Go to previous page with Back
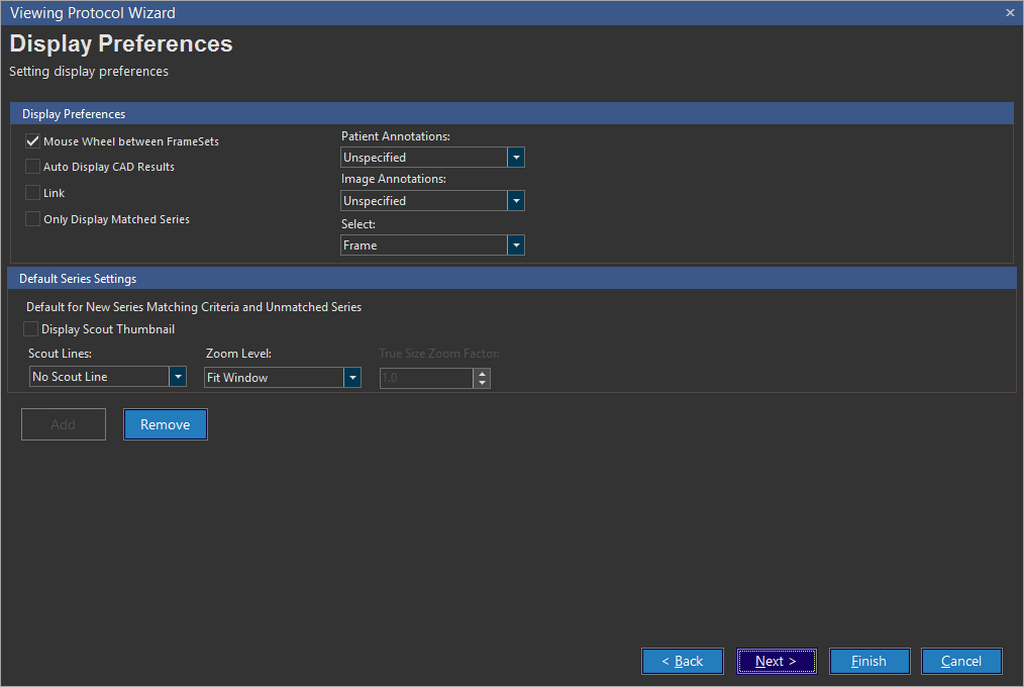 [682, 661]
